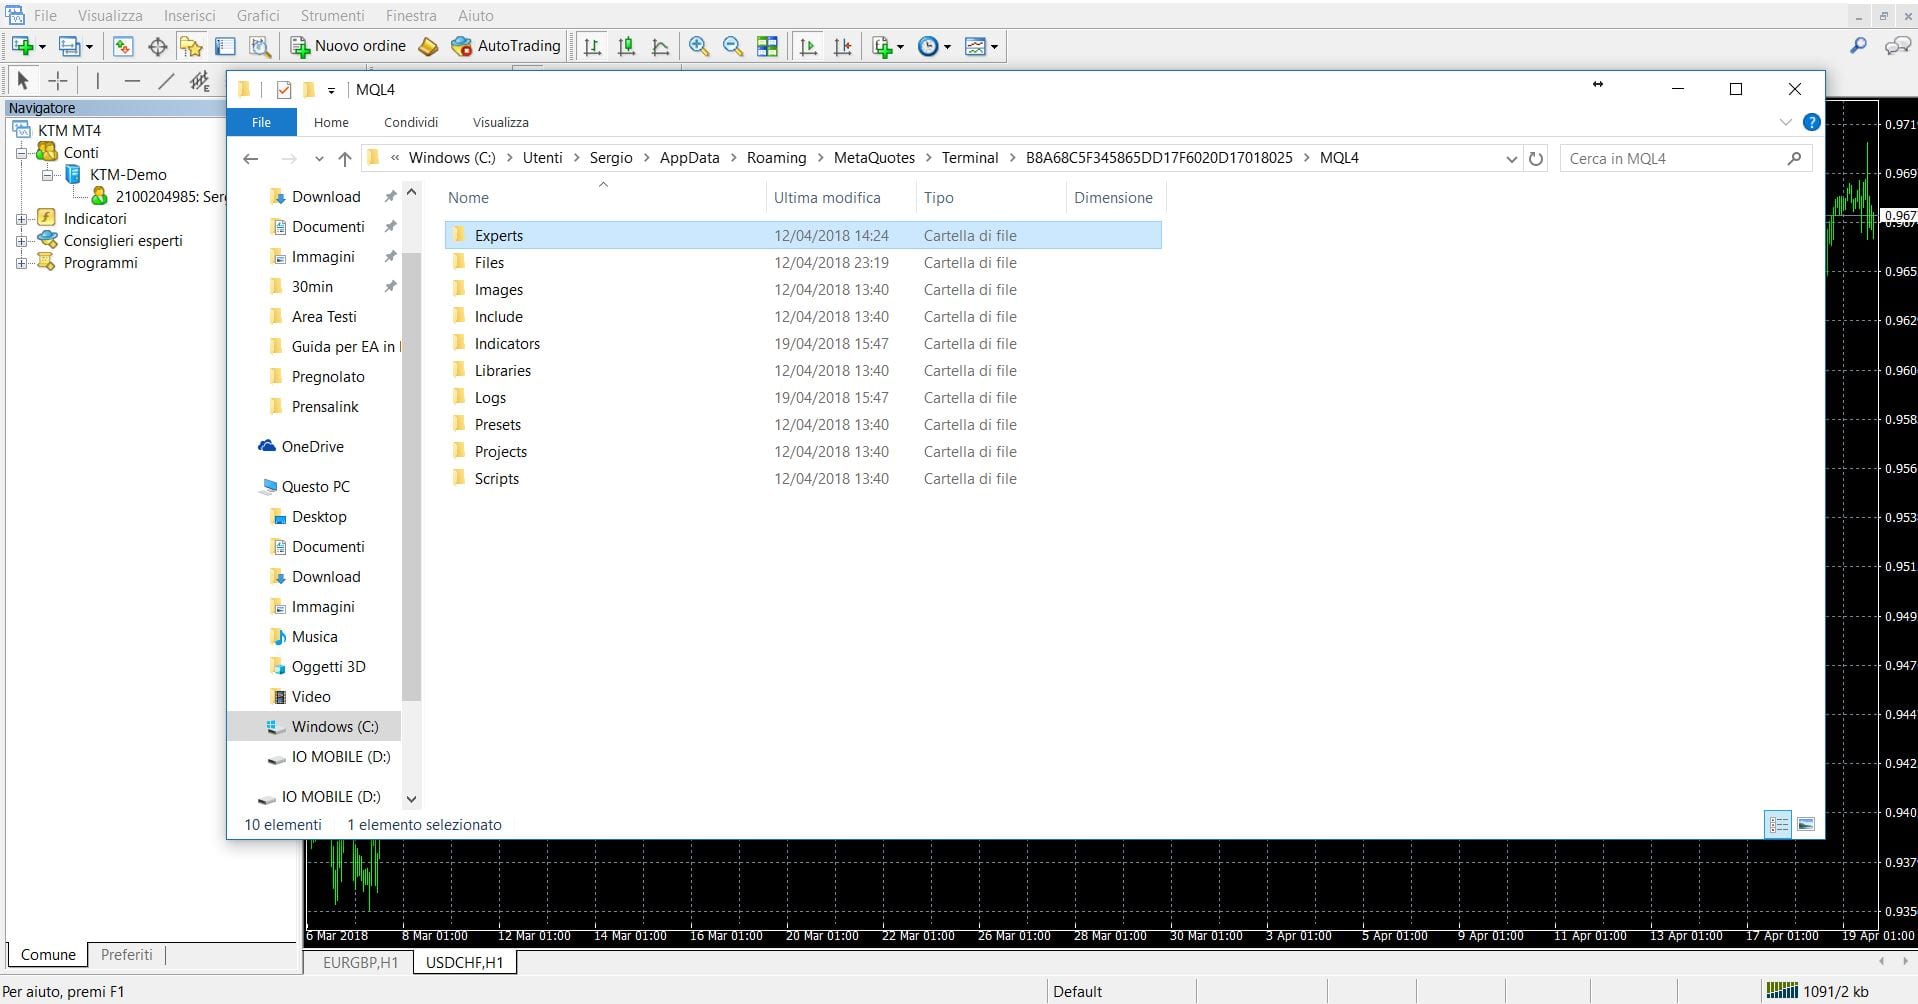
Task: Expand the Programmi tree node
Action: pyautogui.click(x=21, y=263)
